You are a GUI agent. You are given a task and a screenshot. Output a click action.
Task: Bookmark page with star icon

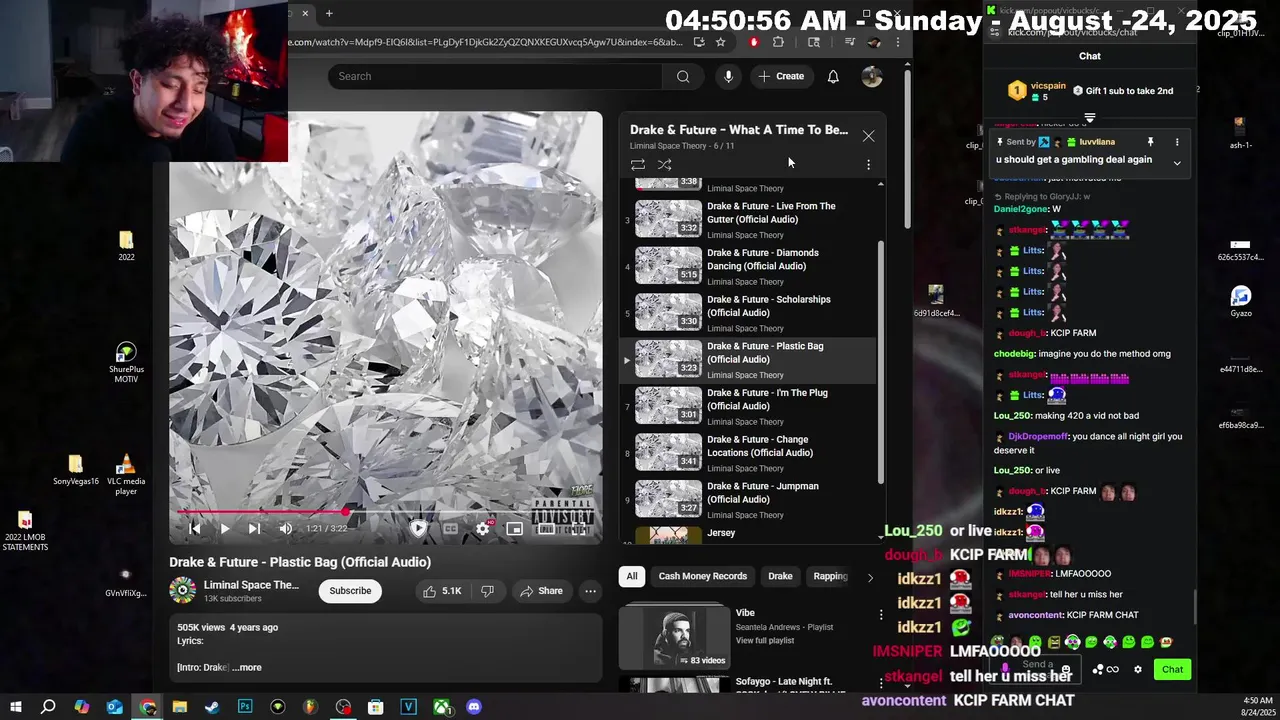coord(720,42)
